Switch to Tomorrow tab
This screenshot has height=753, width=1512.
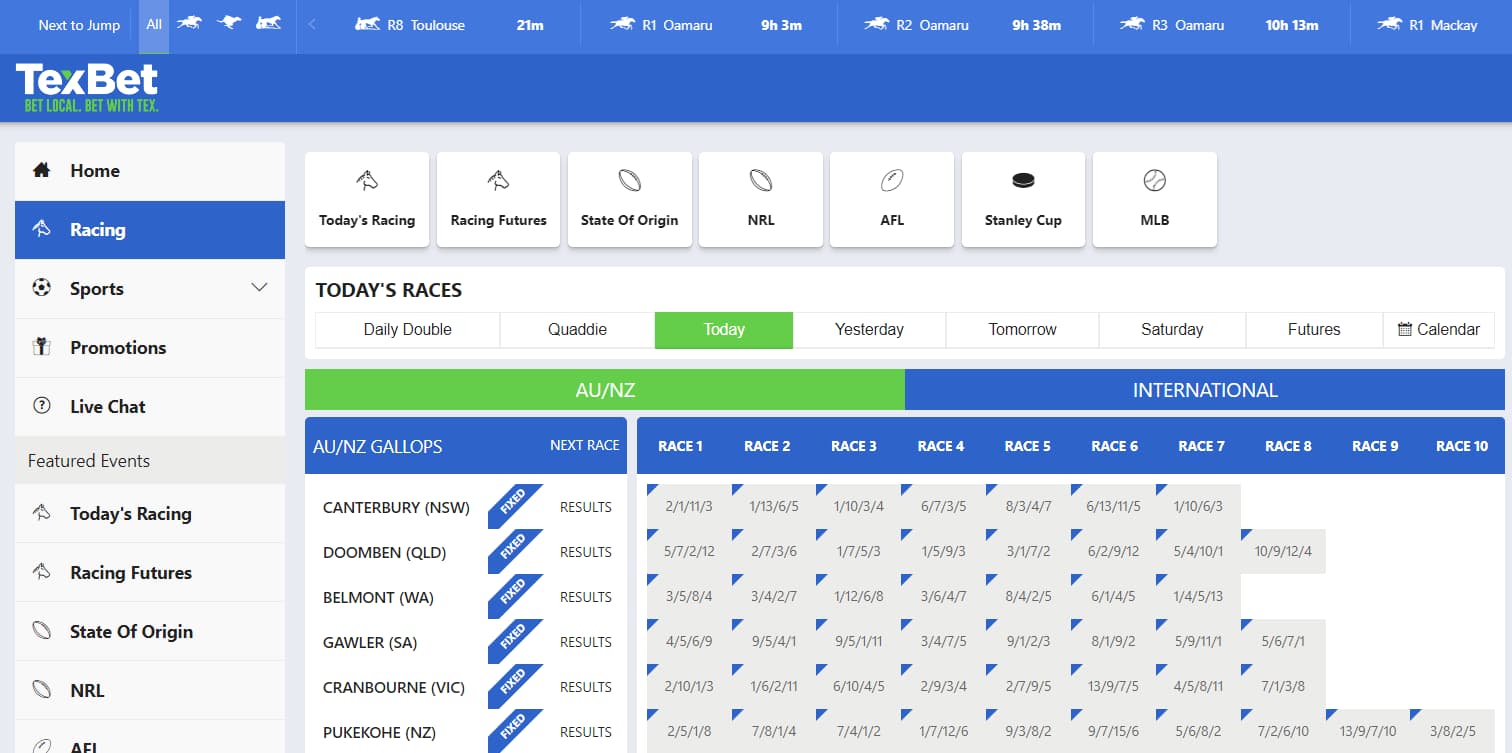click(1022, 330)
